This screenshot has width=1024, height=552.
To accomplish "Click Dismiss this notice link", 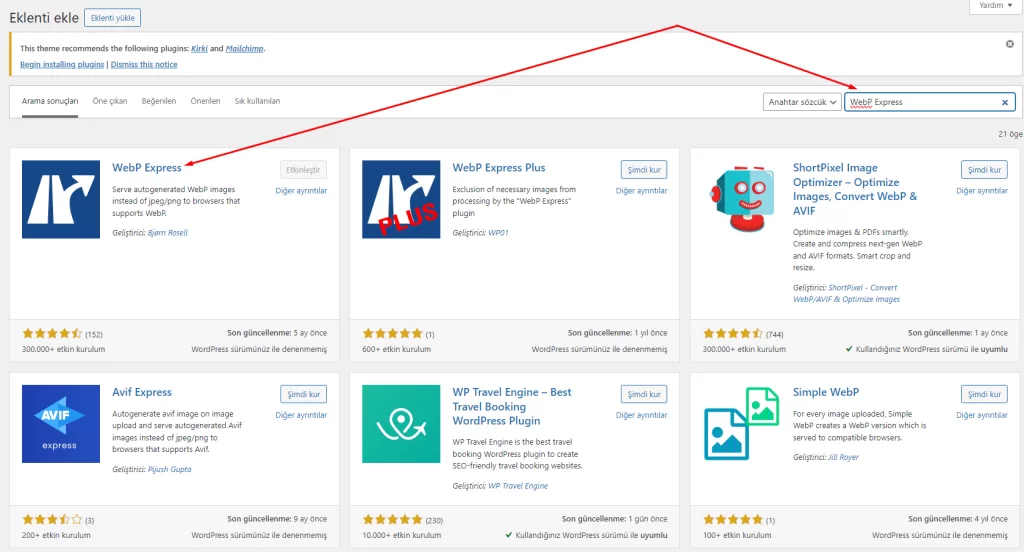I will (144, 65).
